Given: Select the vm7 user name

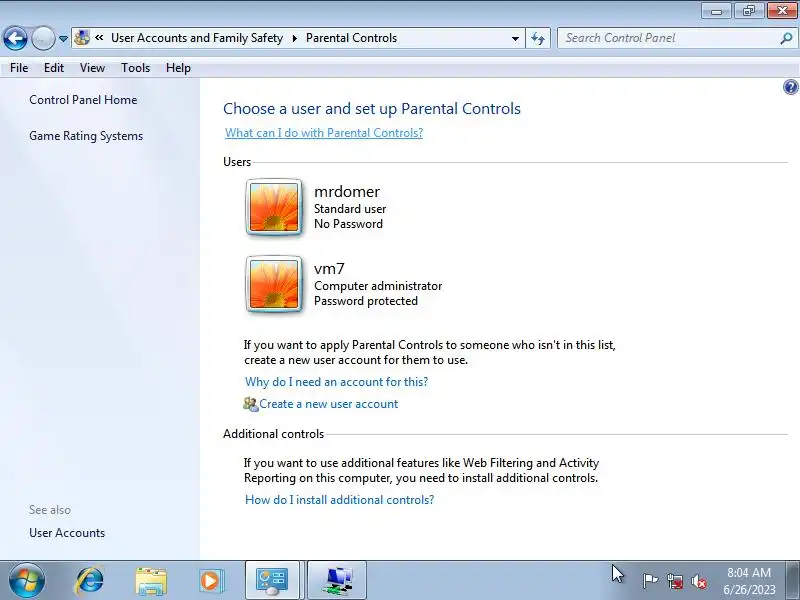Looking at the screenshot, I should pos(329,269).
